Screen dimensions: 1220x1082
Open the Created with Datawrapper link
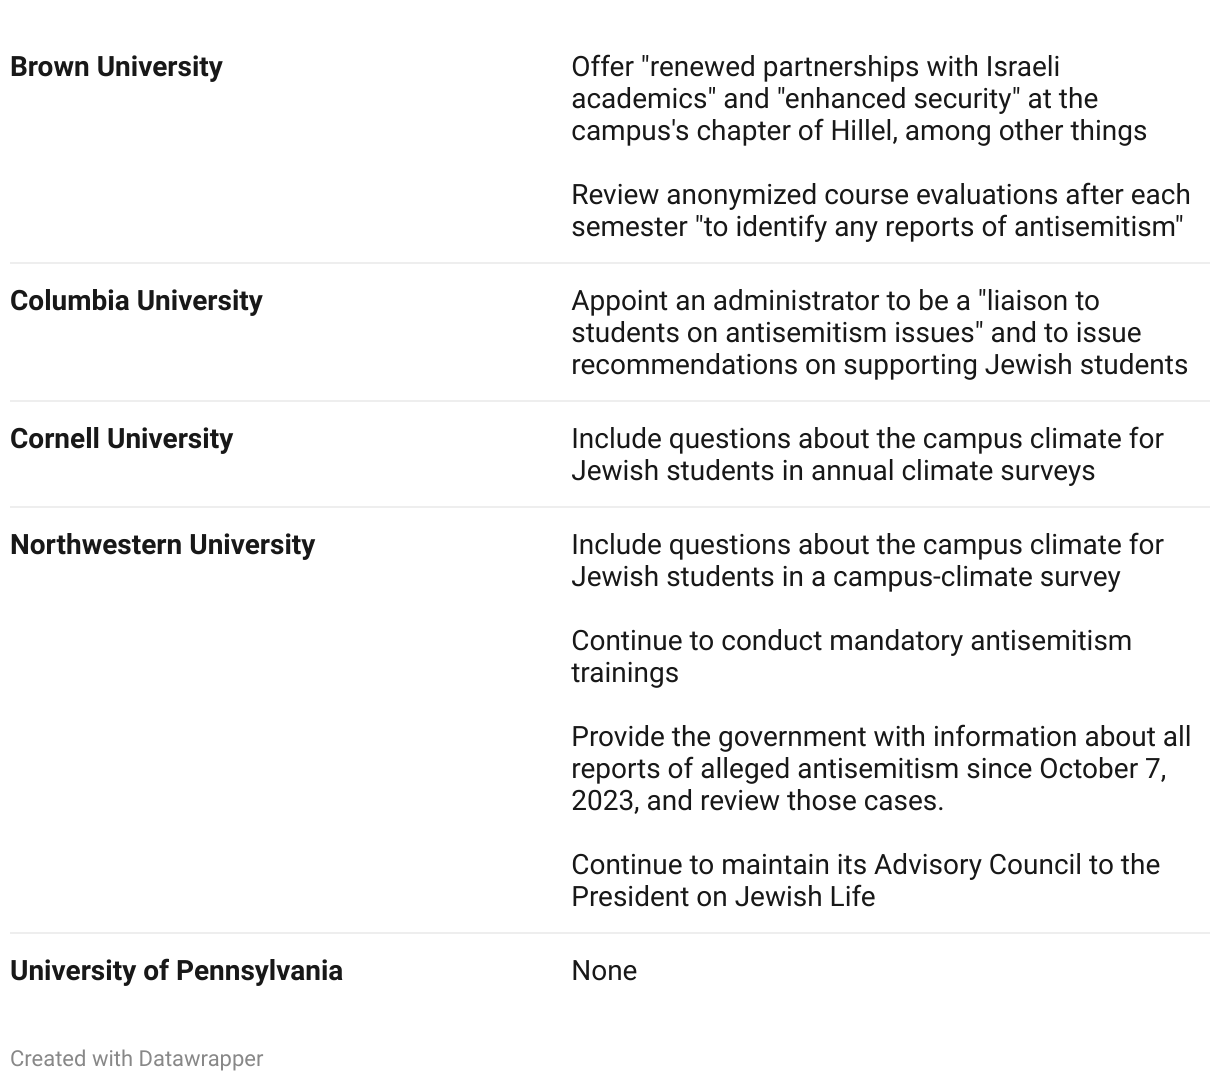click(x=136, y=1058)
